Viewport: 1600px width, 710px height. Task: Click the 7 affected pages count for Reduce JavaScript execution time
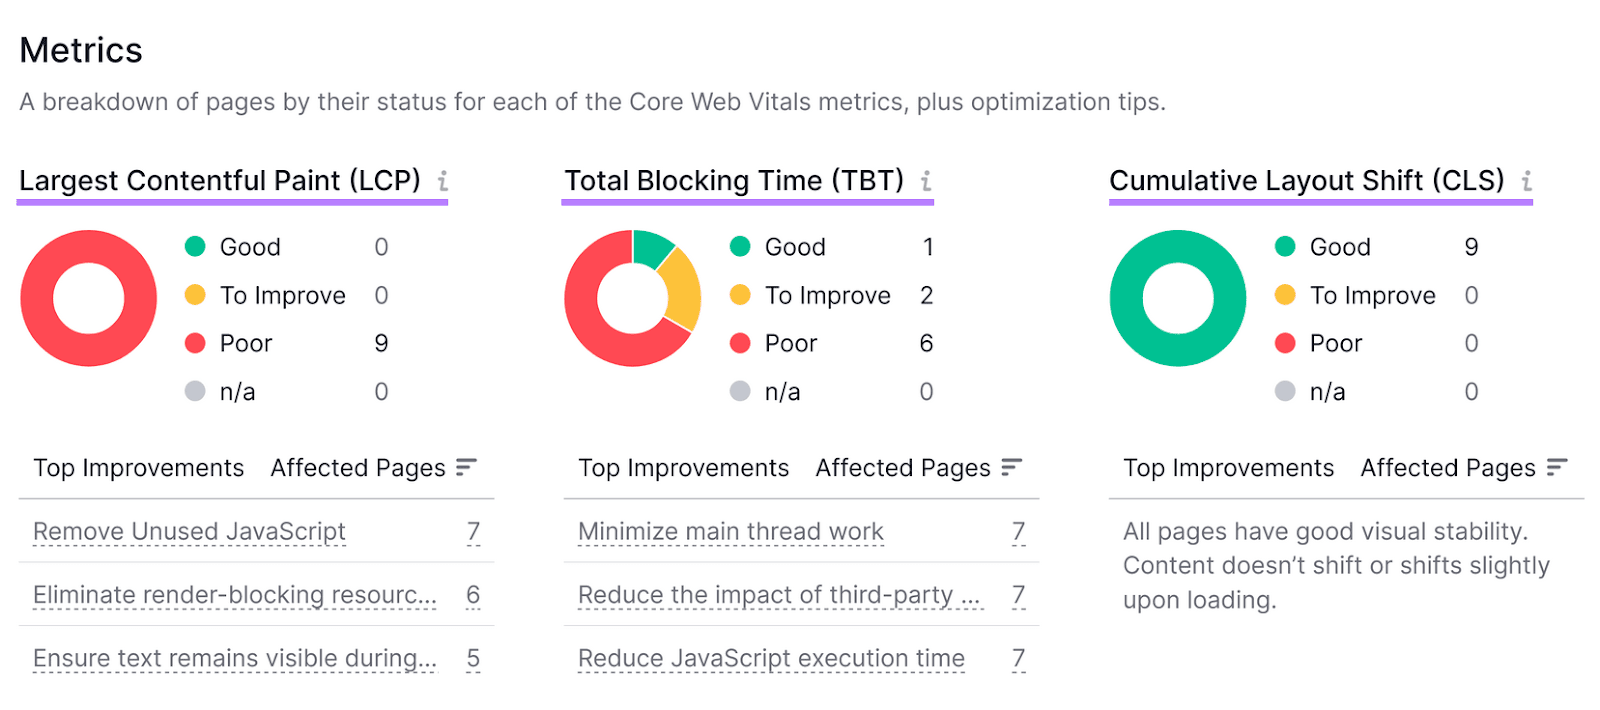pos(1018,658)
